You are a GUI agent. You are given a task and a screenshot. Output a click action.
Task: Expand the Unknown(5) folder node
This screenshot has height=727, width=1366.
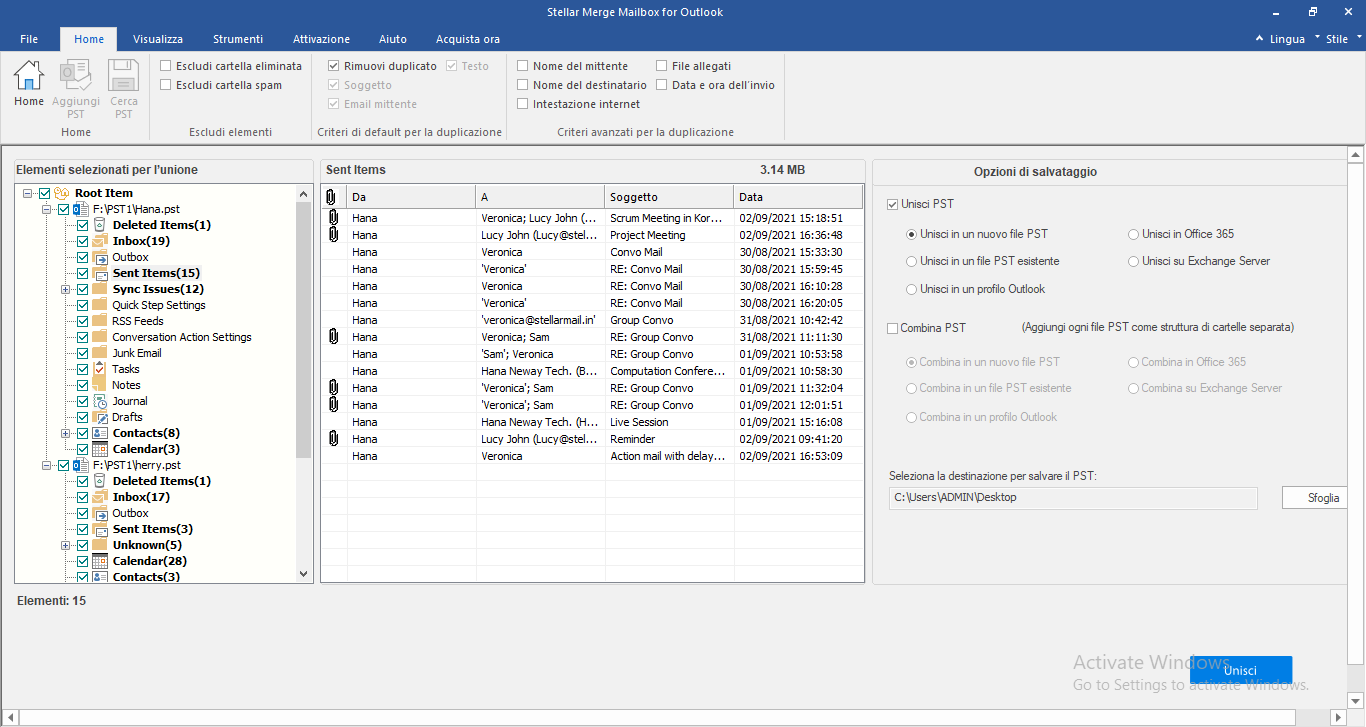66,545
